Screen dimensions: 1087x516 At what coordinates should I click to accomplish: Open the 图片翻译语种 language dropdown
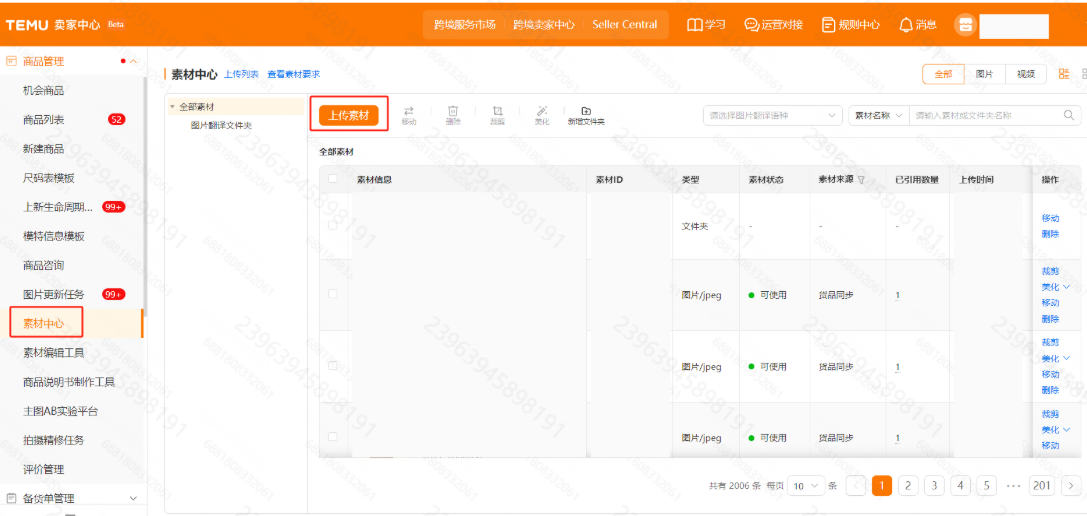(x=772, y=115)
